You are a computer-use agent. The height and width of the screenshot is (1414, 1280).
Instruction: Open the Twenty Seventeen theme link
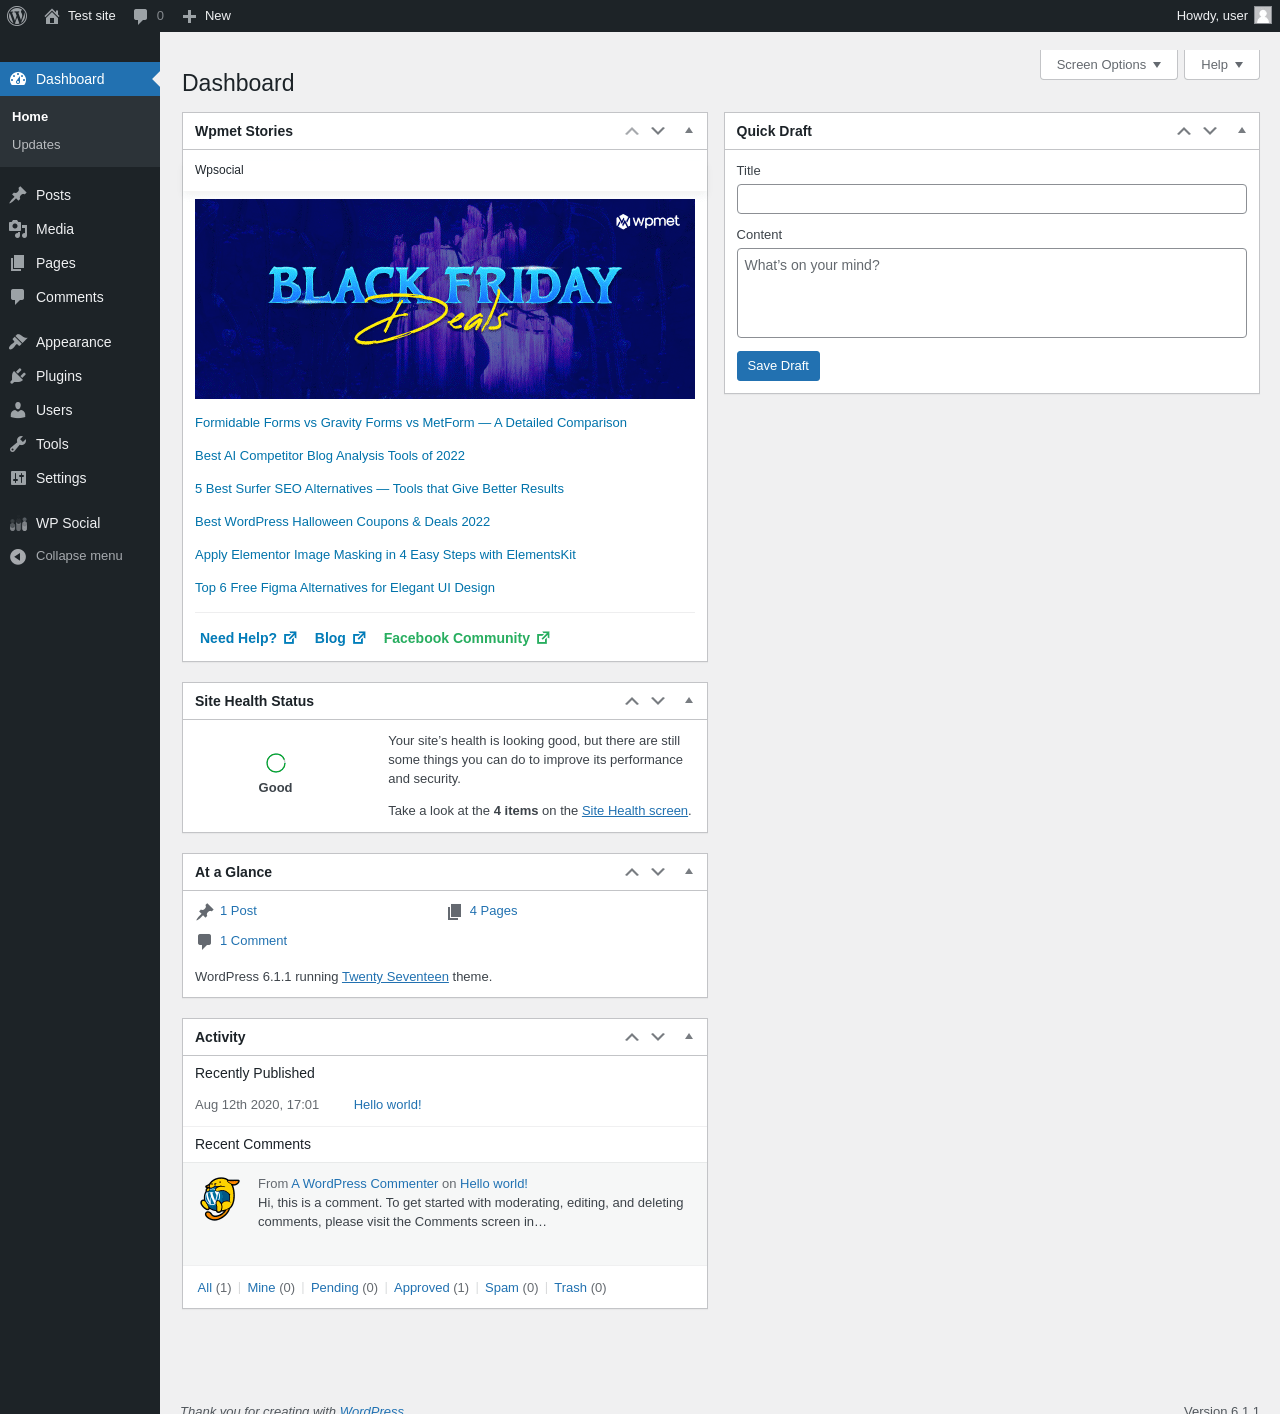[395, 977]
